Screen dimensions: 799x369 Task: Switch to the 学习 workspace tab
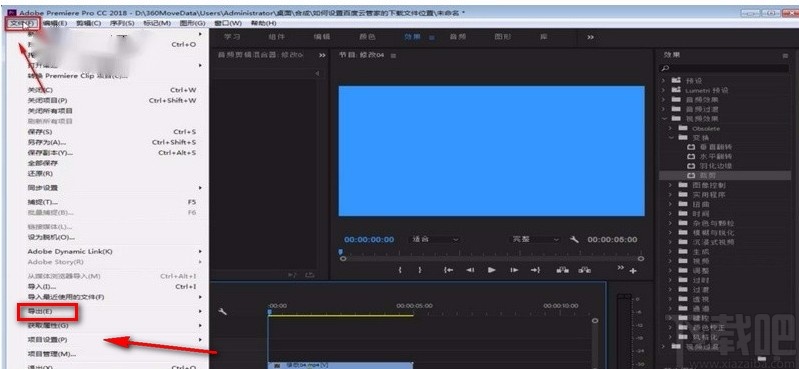tap(232, 37)
